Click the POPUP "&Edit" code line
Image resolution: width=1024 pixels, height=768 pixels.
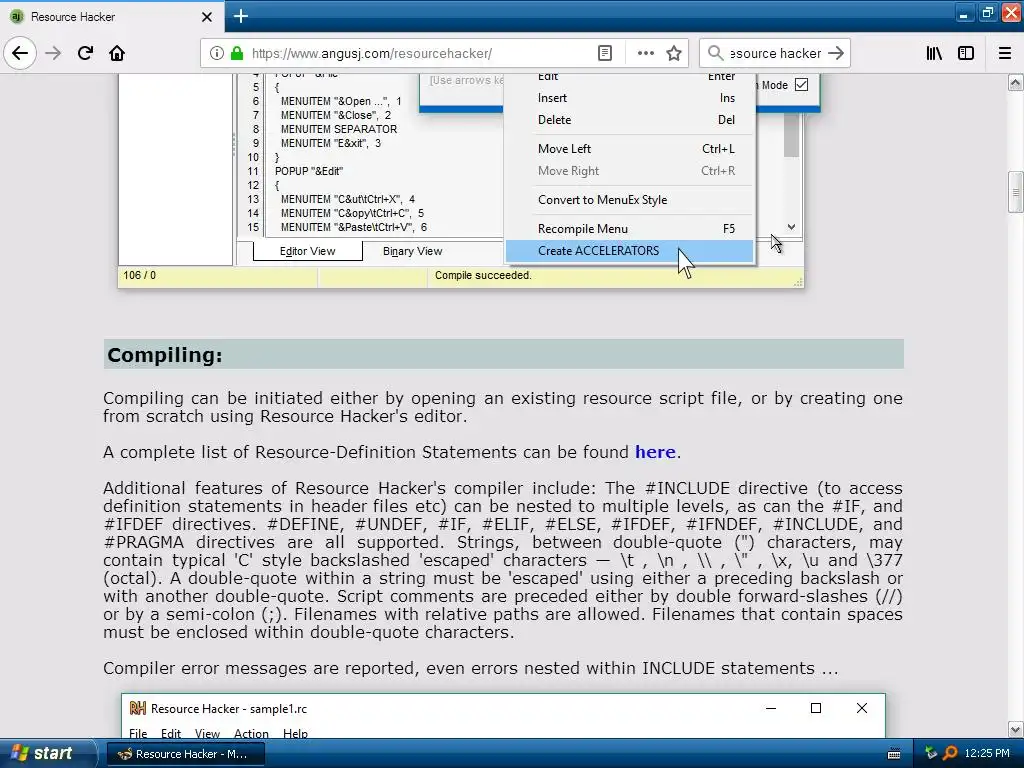tap(309, 171)
